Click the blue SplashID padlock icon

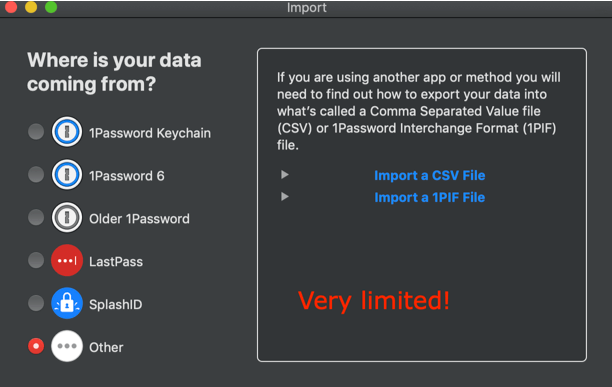click(67, 303)
